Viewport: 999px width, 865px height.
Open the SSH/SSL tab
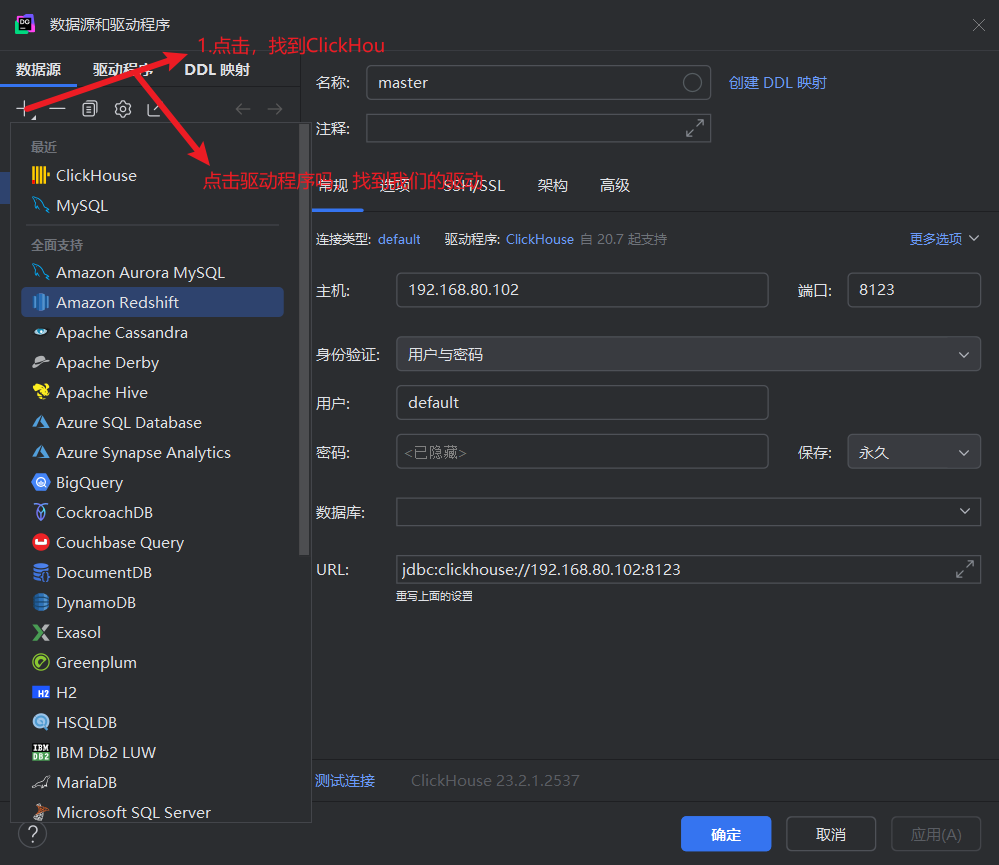click(x=473, y=185)
